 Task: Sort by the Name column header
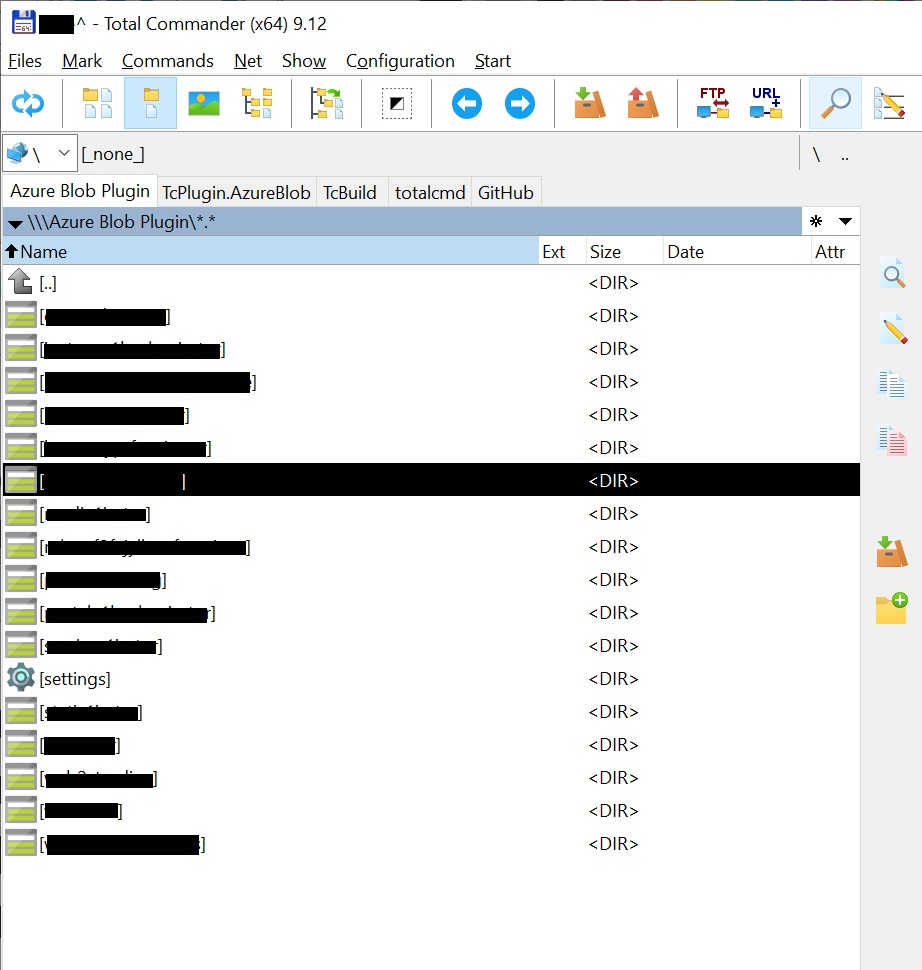270,252
